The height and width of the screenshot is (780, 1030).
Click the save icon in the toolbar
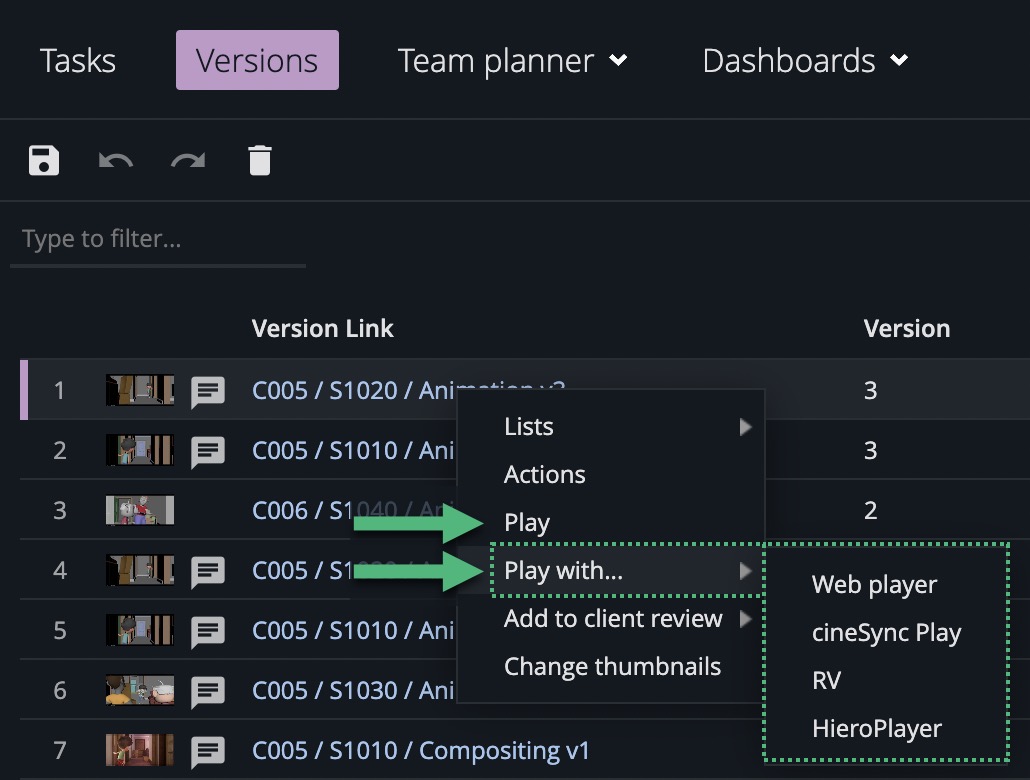44,159
